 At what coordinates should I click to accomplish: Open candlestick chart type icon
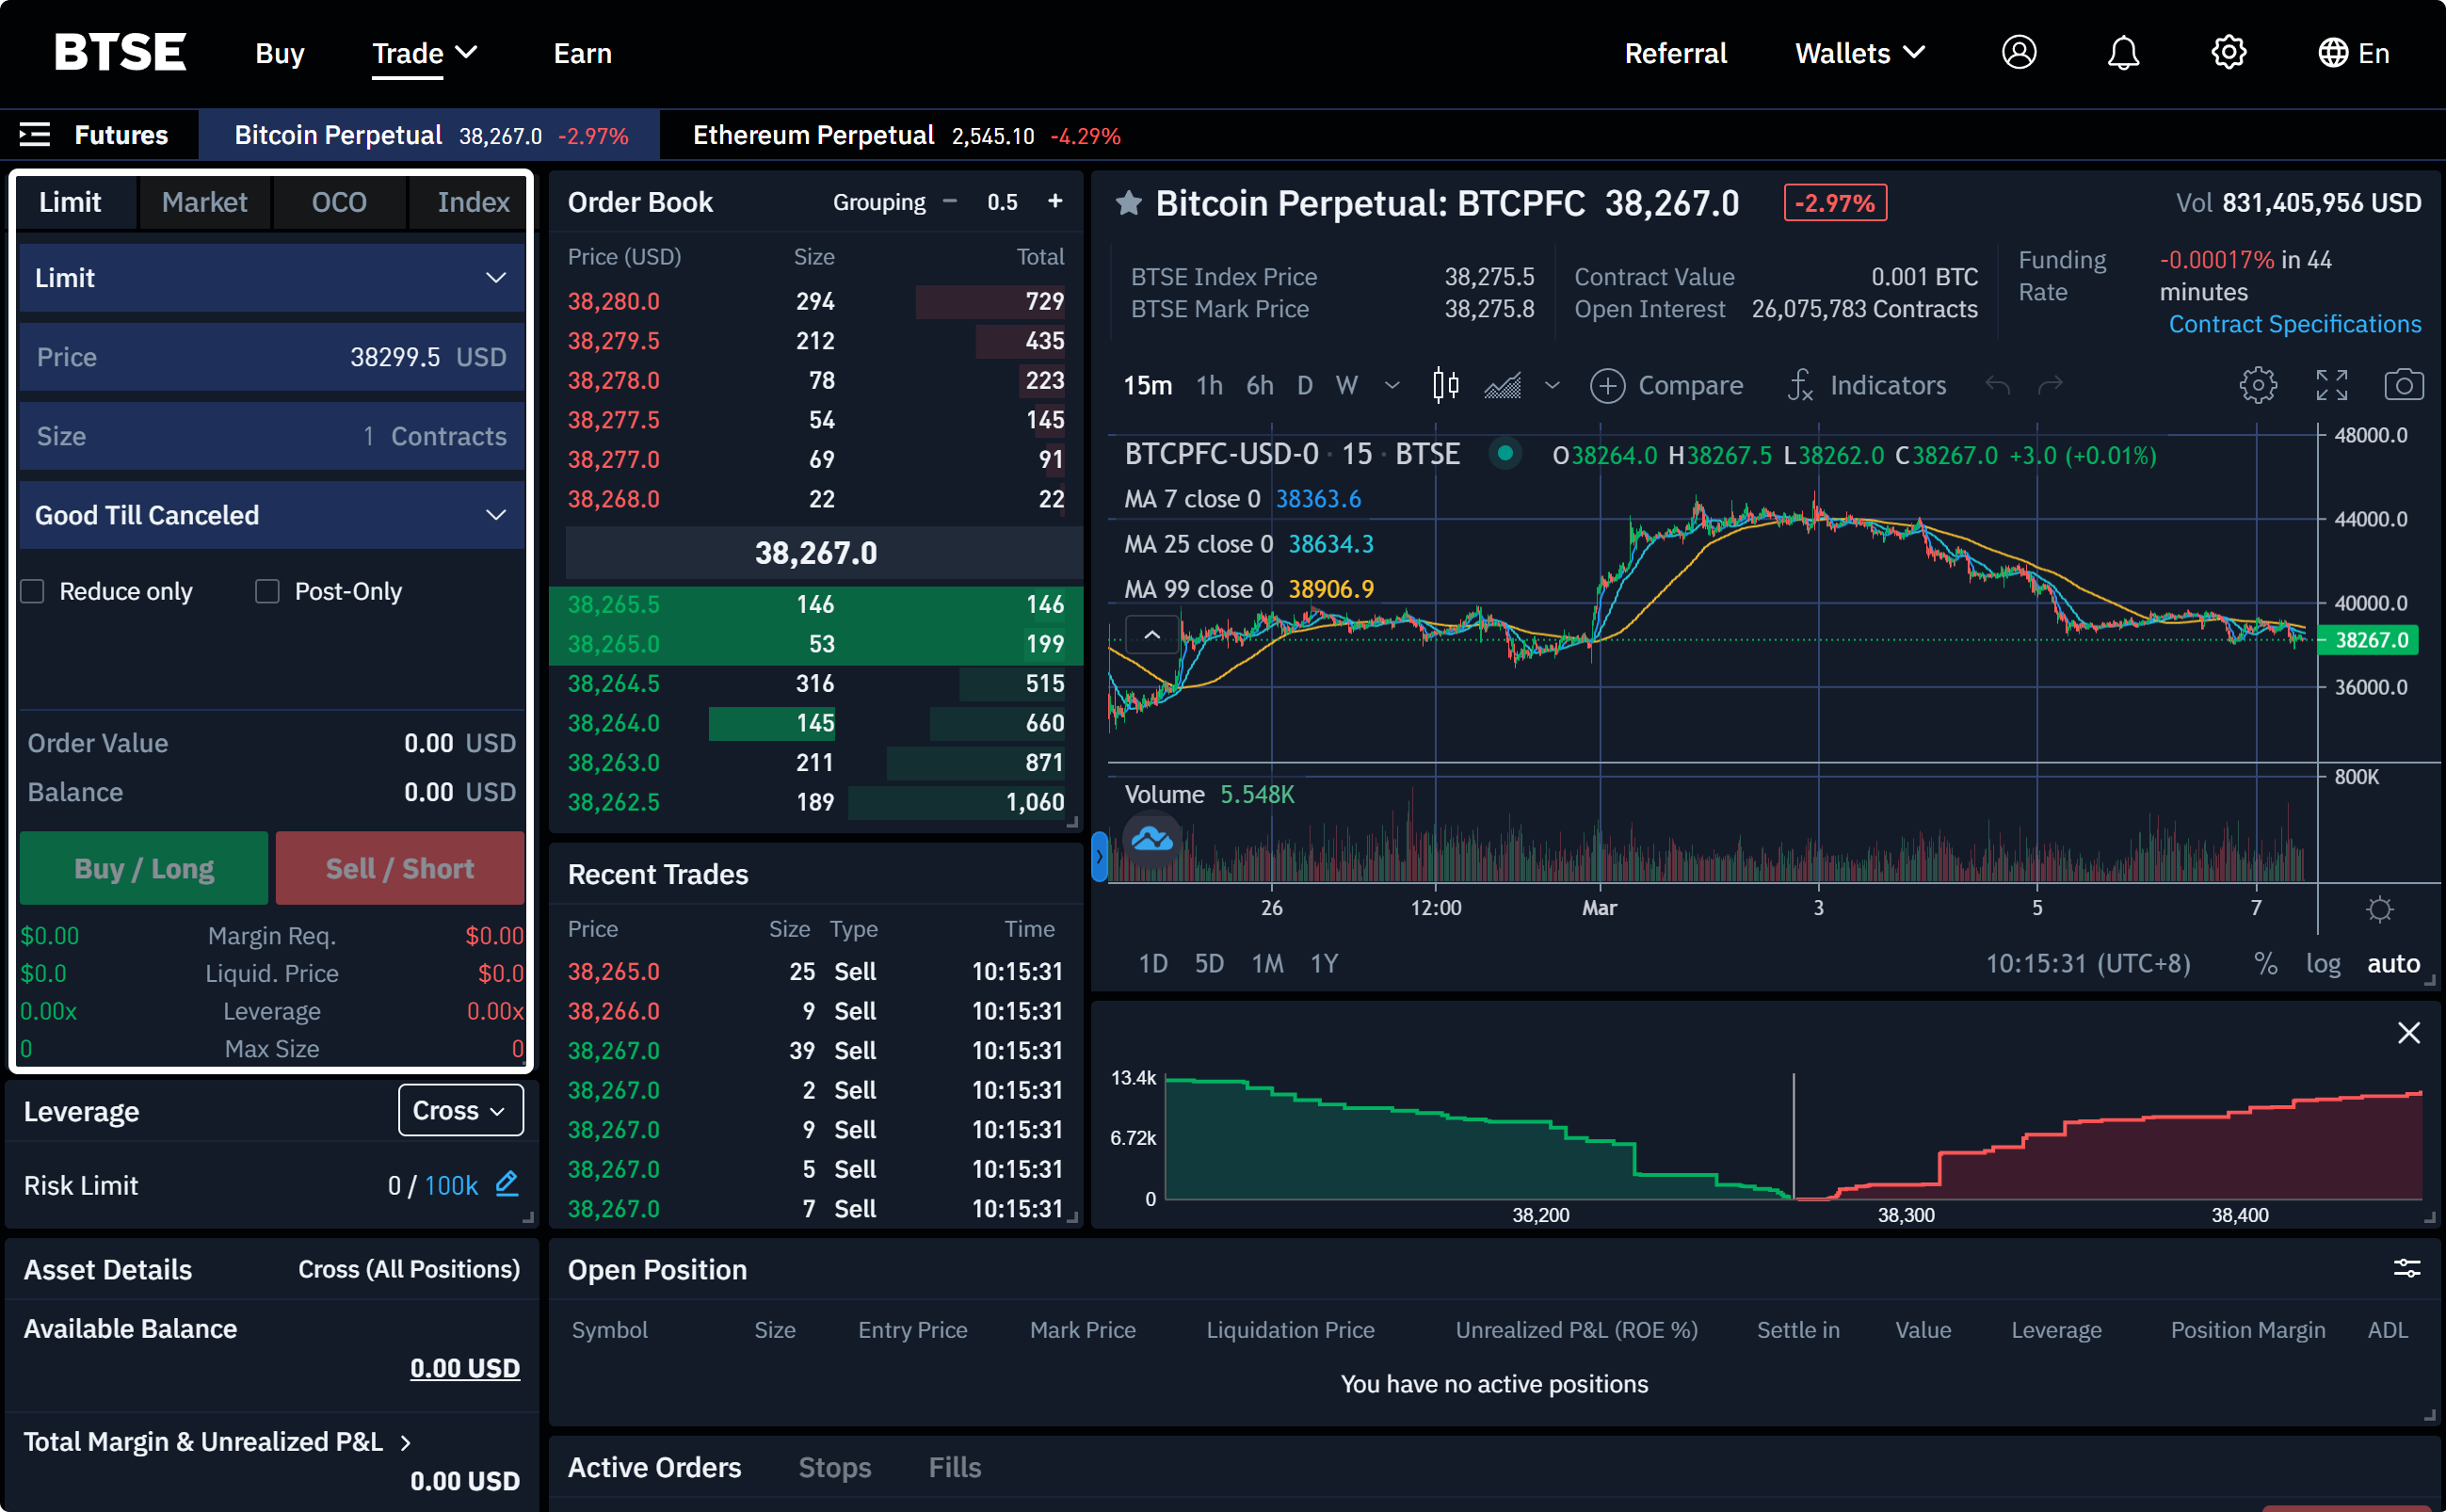tap(1445, 385)
